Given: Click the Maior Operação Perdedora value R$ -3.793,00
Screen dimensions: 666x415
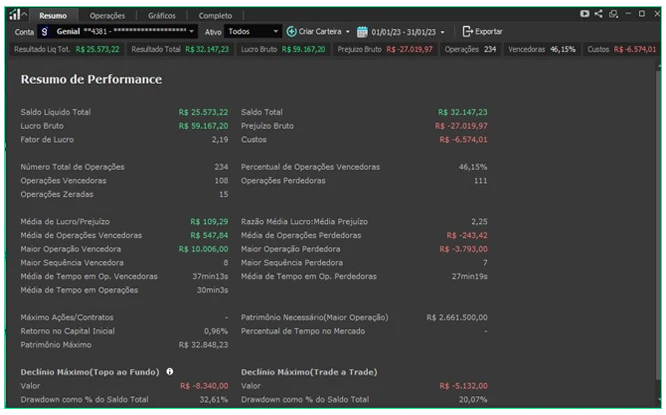Looking at the screenshot, I should [463, 249].
